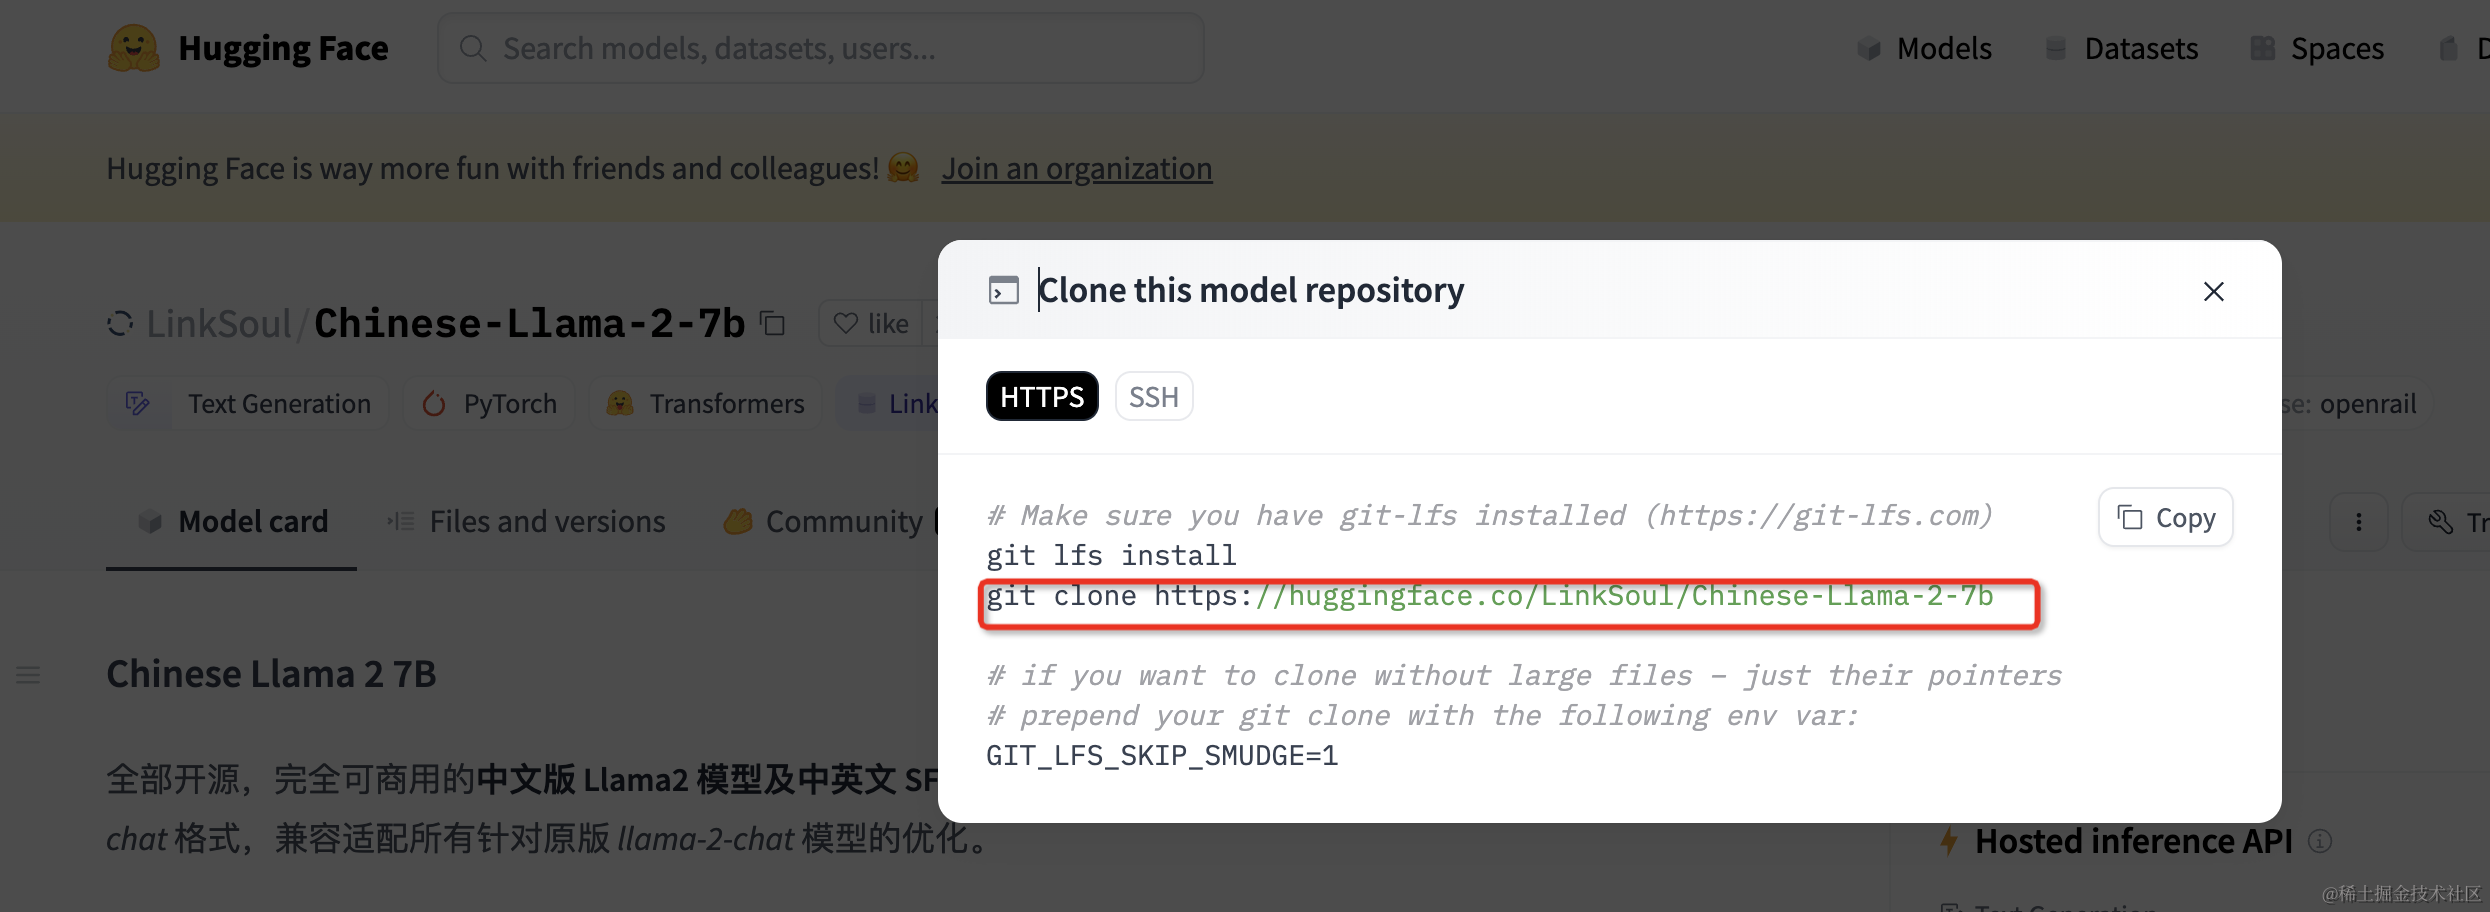Click the Text Generation tag
Screen dimensions: 2490x912
pos(248,403)
